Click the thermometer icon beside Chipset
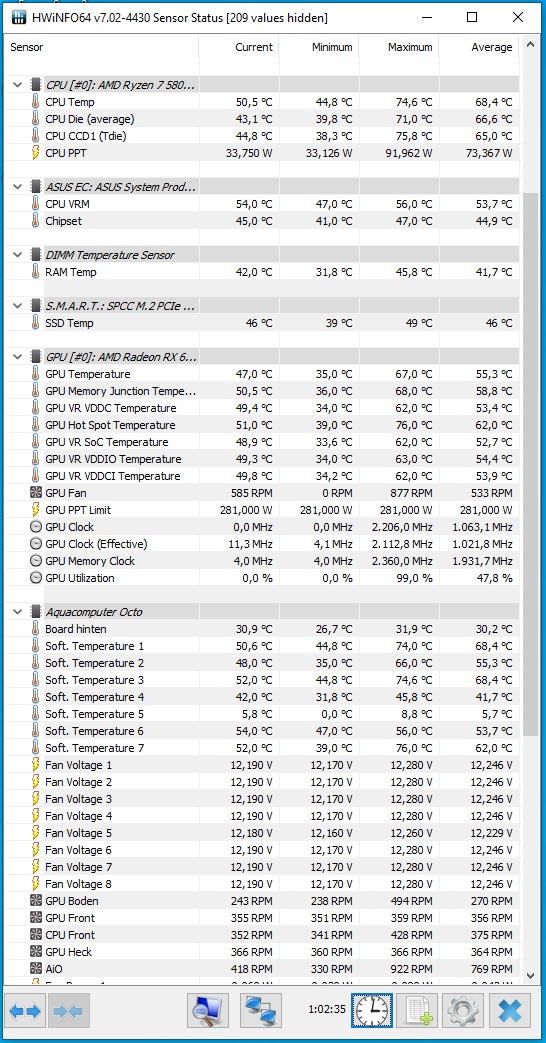The image size is (546, 1043). tap(35, 221)
